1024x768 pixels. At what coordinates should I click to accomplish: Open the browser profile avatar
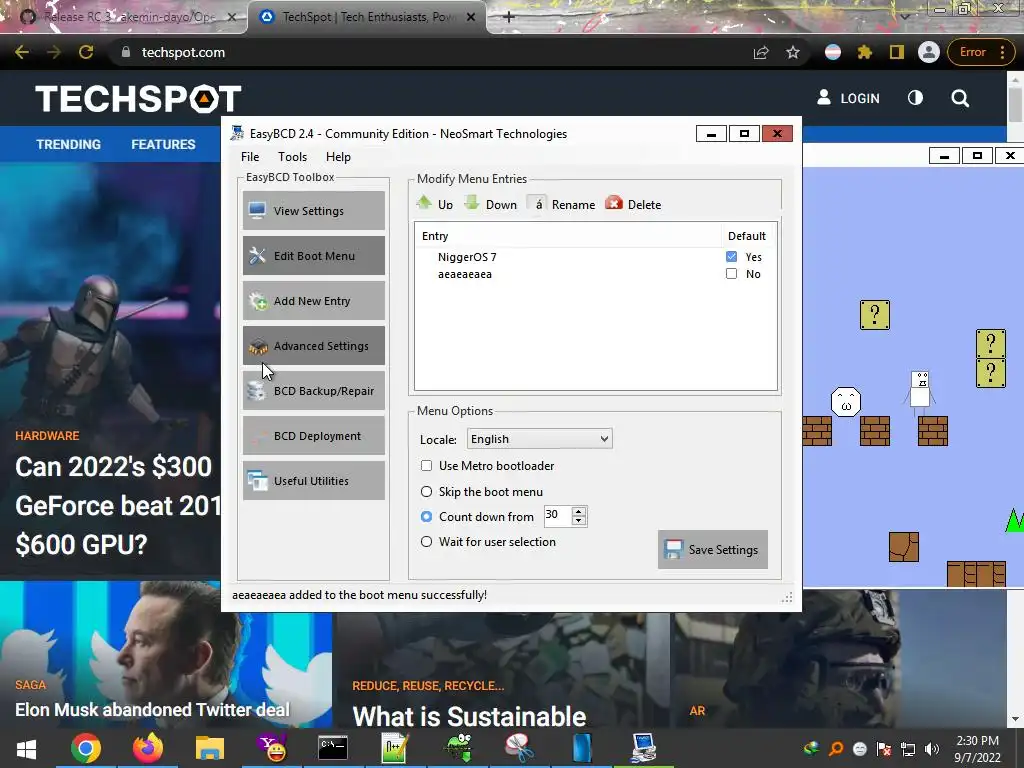(929, 52)
